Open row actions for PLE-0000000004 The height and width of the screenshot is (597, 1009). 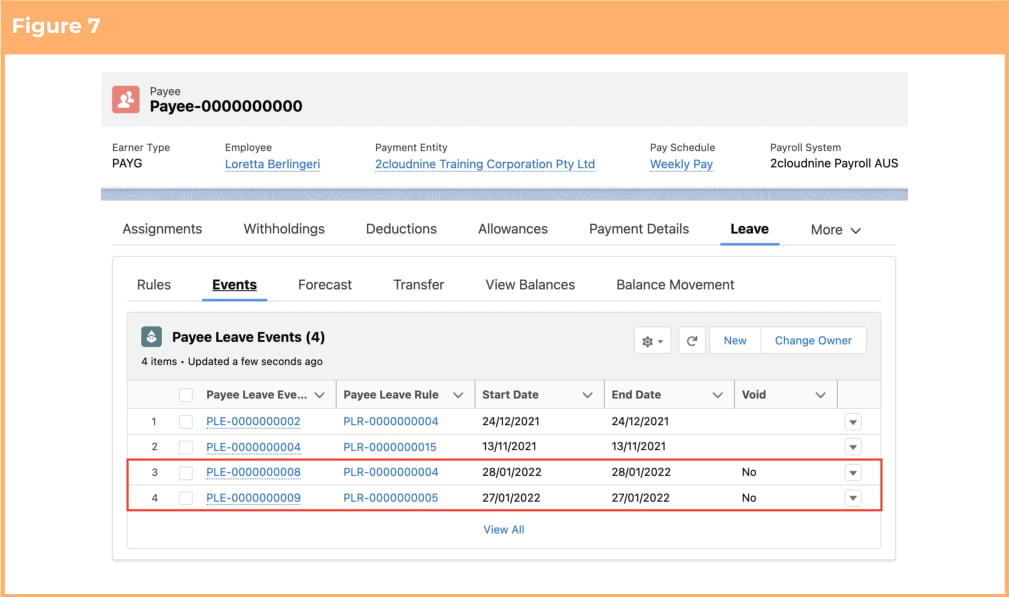tap(853, 447)
